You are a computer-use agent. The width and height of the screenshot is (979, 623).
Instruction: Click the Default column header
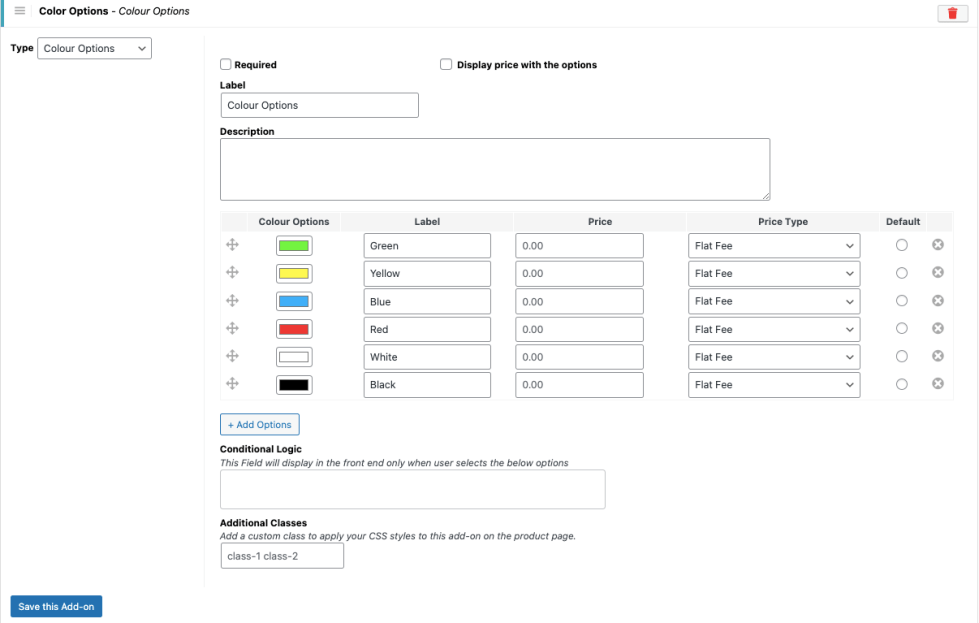903,222
